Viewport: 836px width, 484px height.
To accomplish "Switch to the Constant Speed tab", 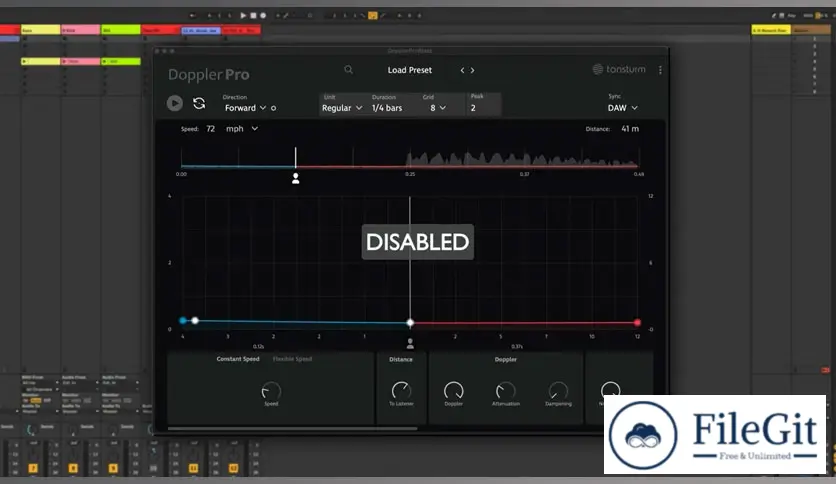I will [238, 359].
